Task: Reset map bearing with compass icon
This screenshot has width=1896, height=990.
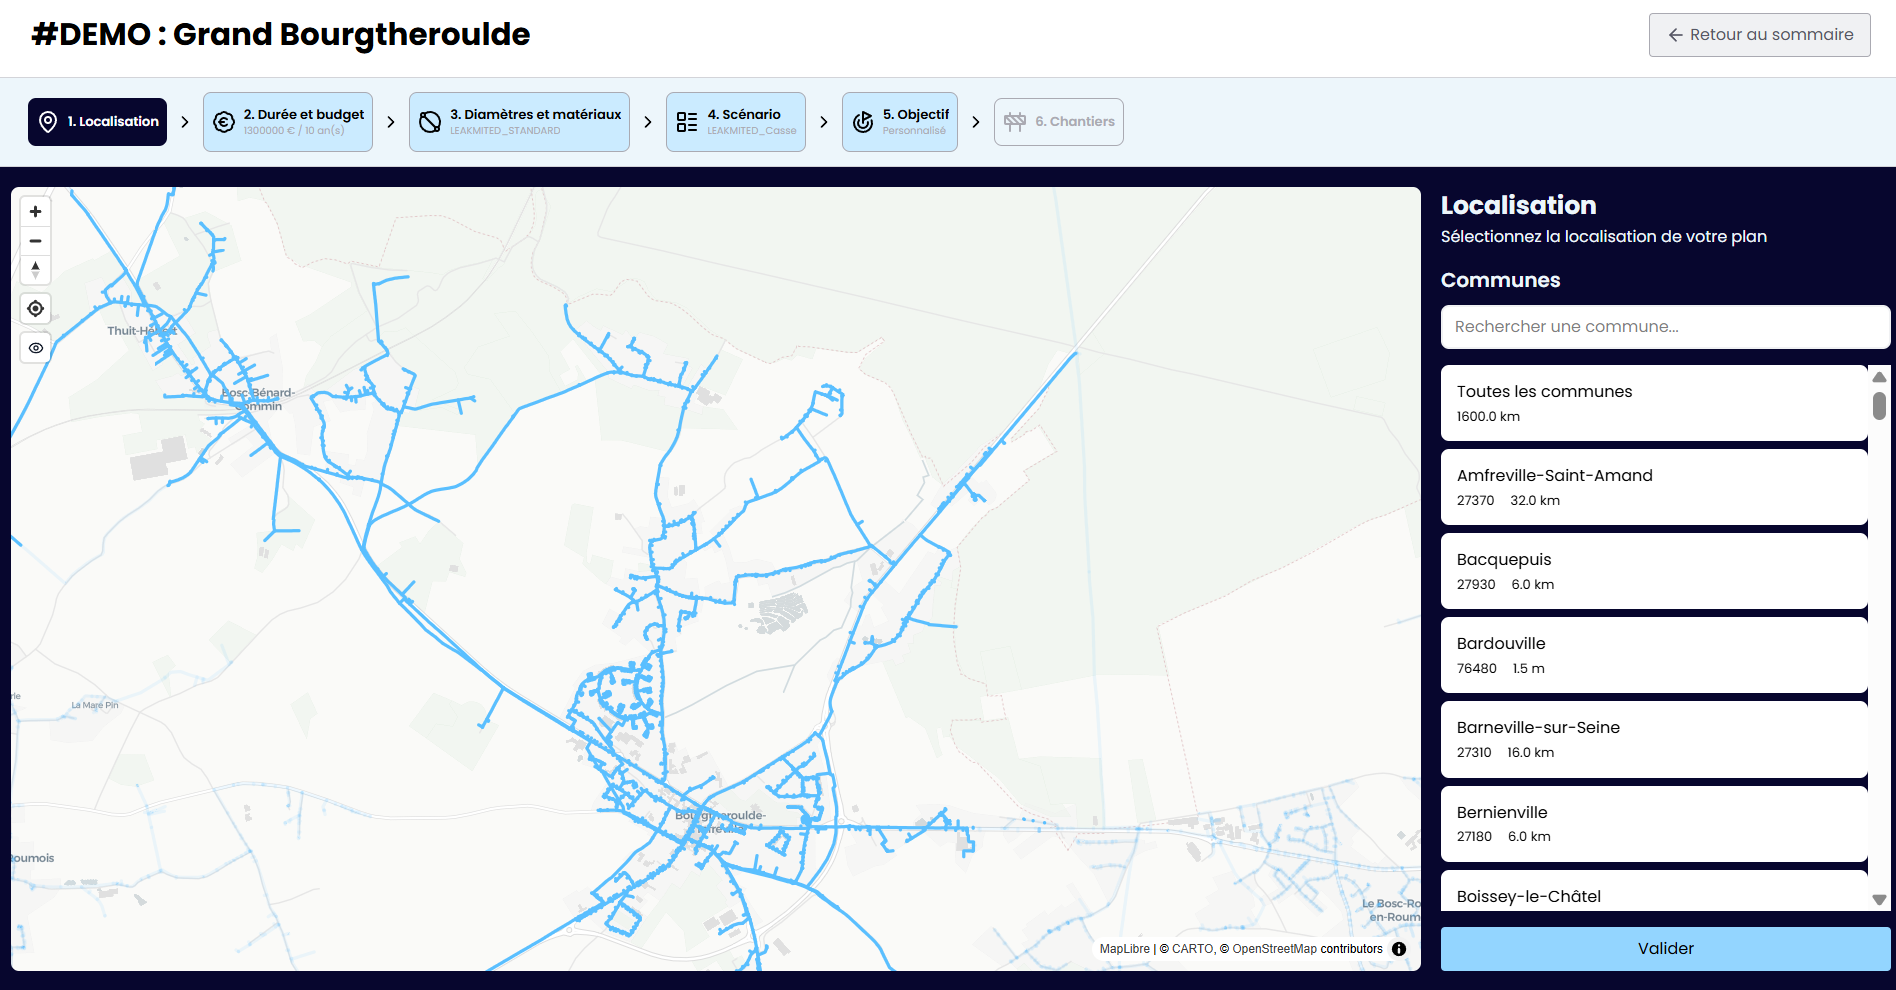Action: point(35,270)
